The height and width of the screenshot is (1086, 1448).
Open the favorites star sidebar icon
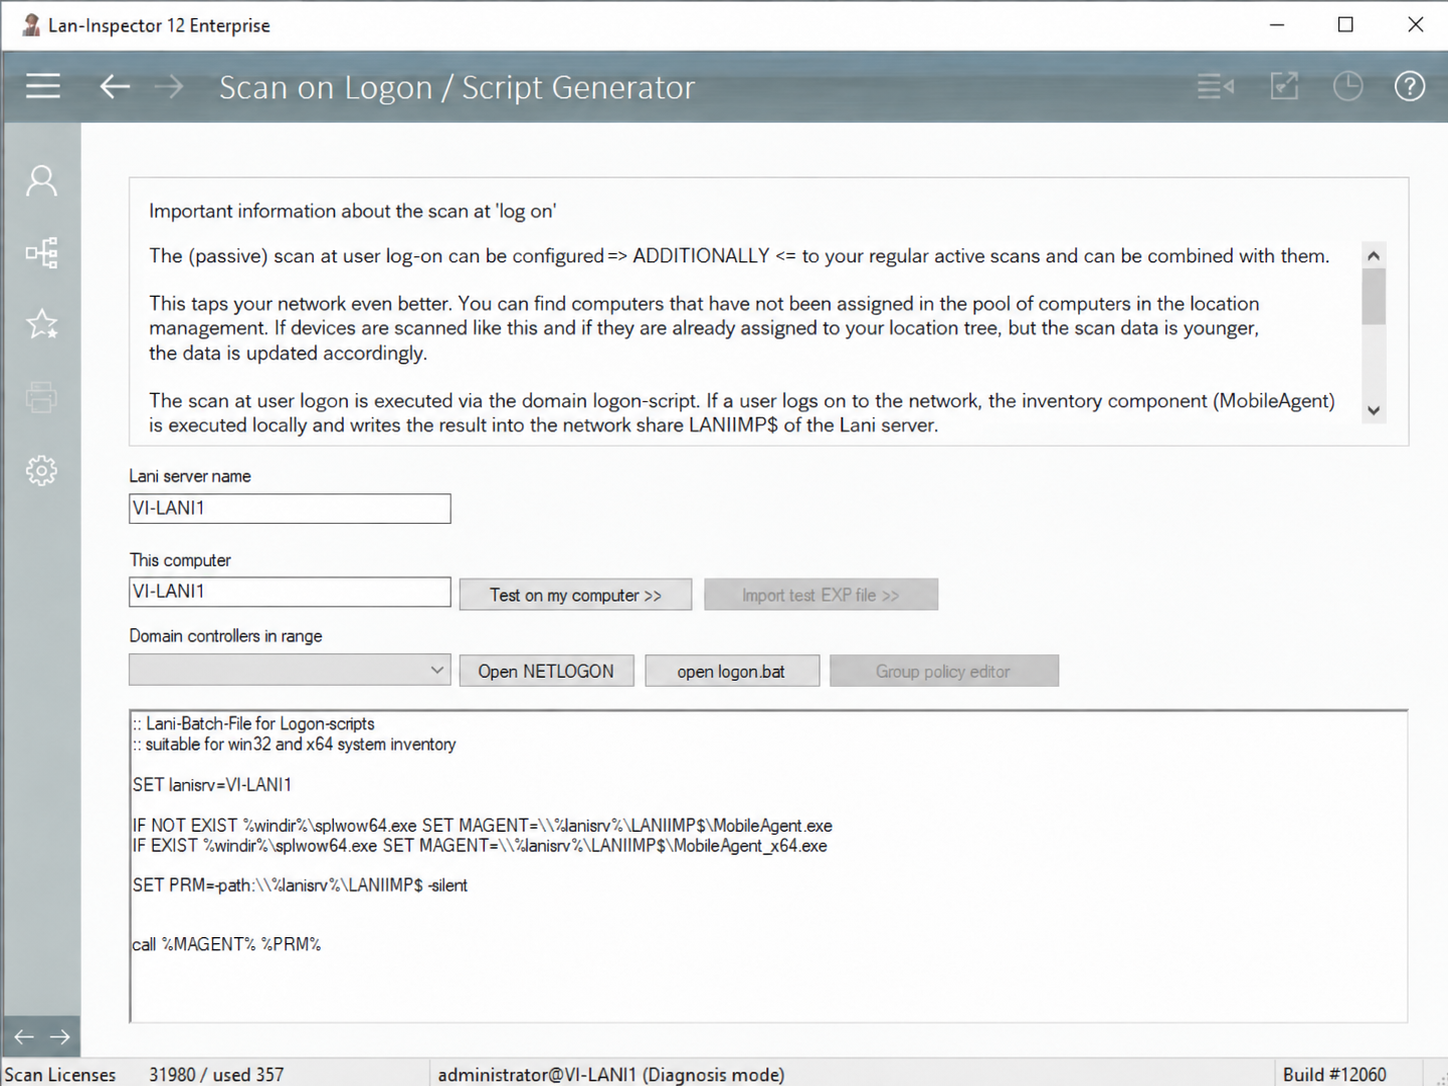point(42,324)
